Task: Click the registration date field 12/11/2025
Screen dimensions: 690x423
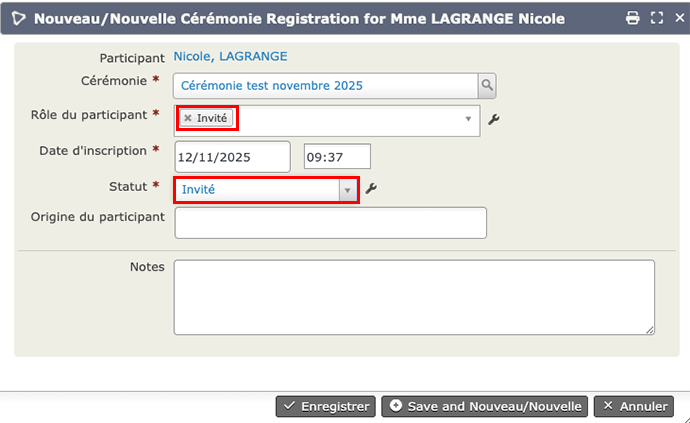Action: pyautogui.click(x=231, y=157)
